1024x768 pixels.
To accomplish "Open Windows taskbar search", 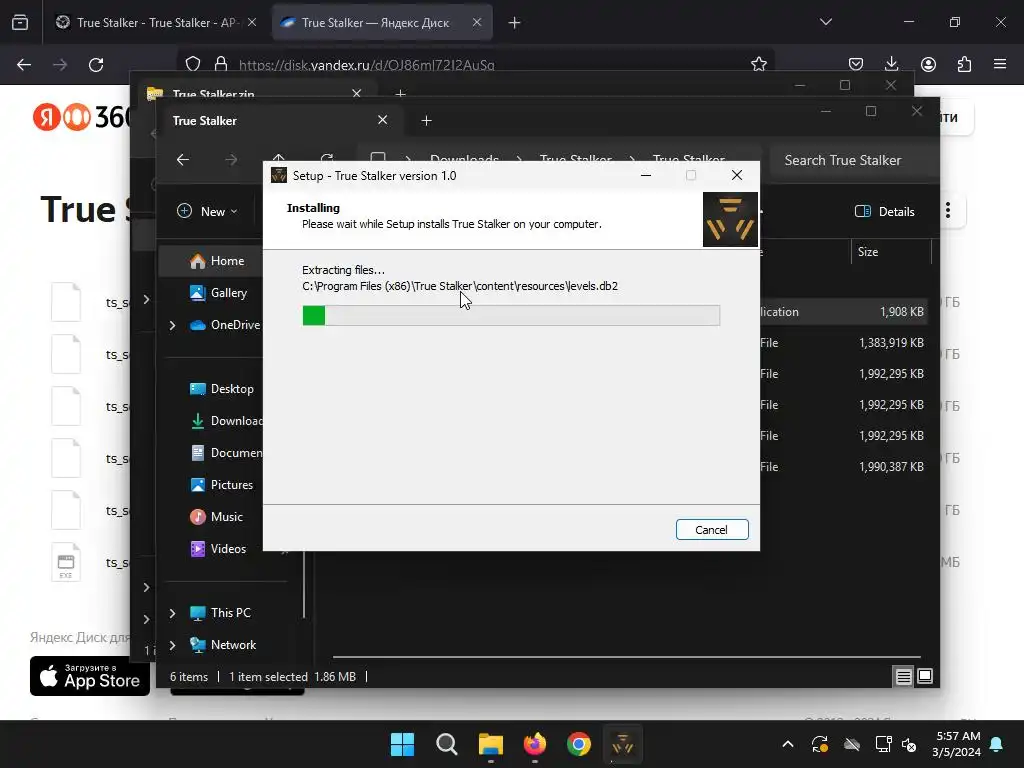I will tap(447, 744).
